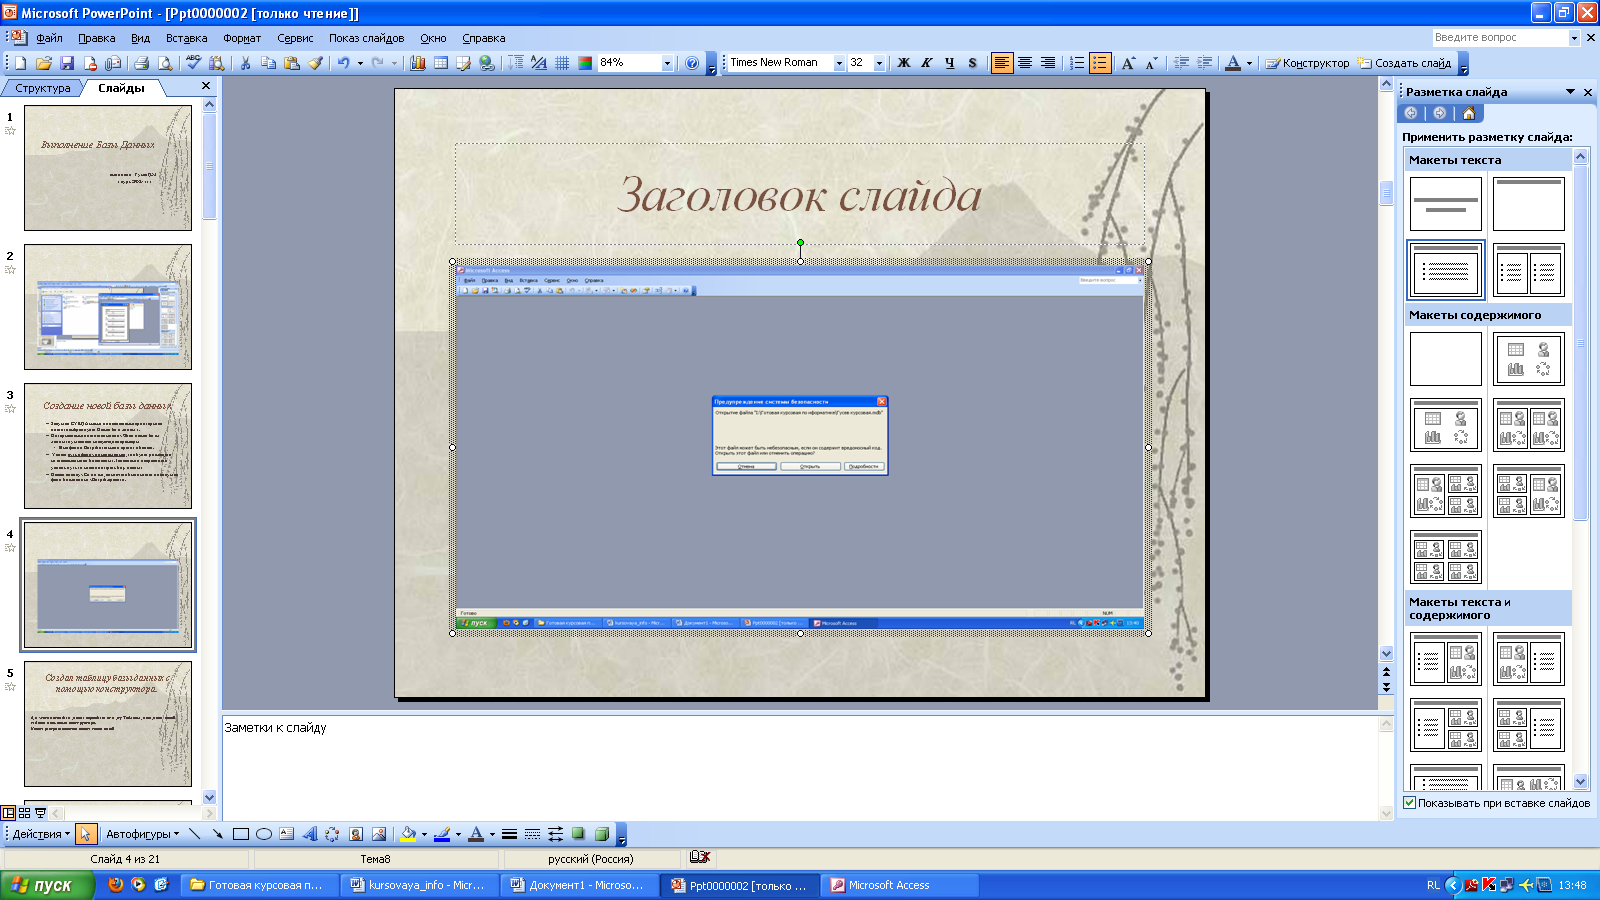The height and width of the screenshot is (900, 1600).
Task: Toggle Underline formatting (Ч)
Action: click(949, 63)
